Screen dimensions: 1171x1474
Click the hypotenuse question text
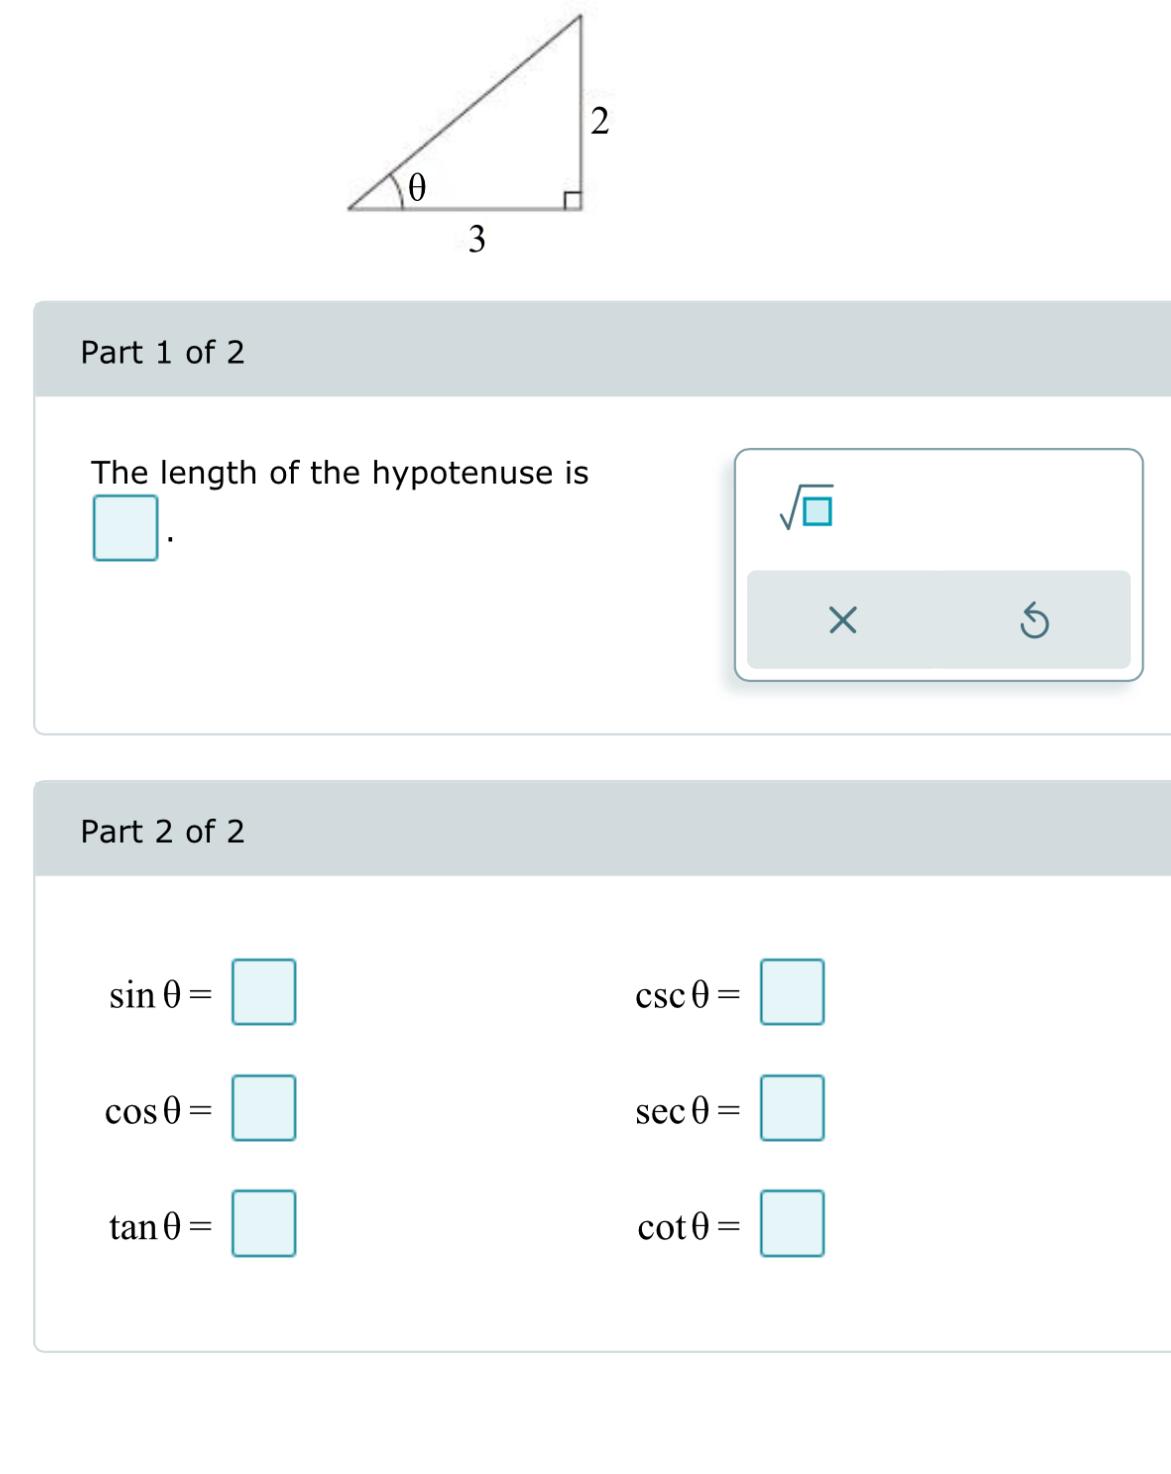coord(340,472)
